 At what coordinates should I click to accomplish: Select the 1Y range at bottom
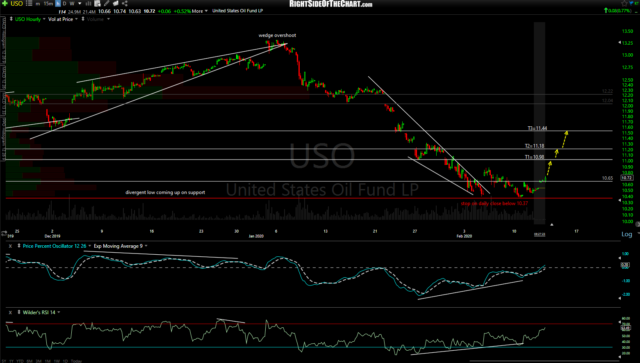pyautogui.click(x=11, y=361)
